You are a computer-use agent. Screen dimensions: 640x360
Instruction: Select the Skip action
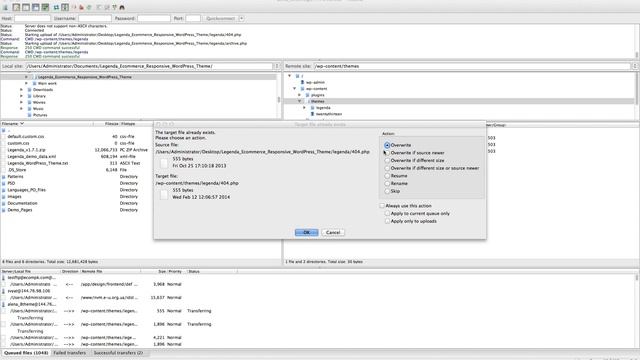(x=387, y=191)
